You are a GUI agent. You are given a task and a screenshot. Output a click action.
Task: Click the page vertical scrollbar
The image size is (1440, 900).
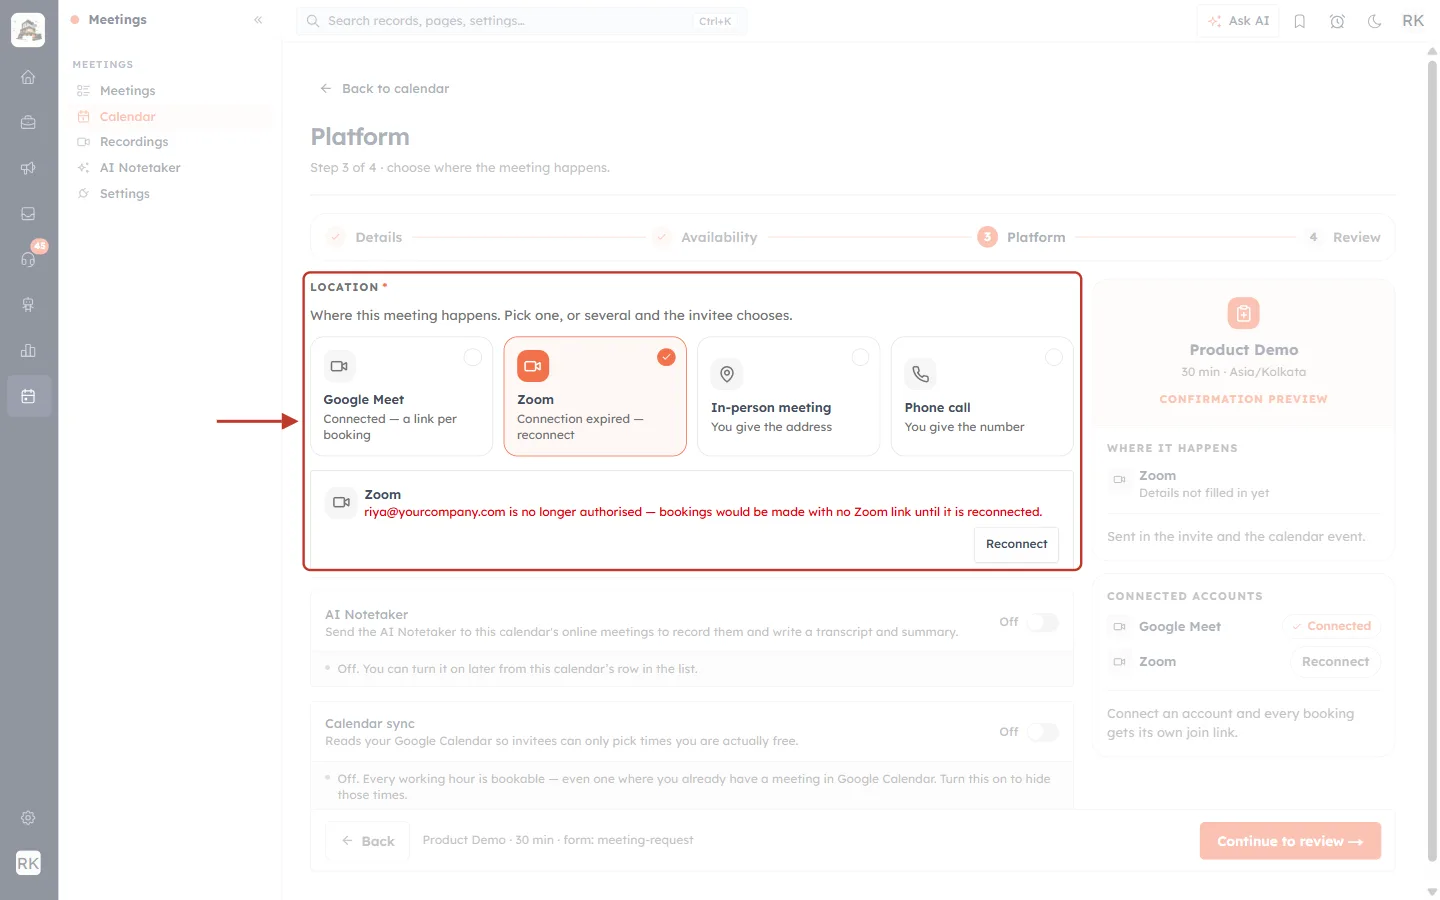tap(1432, 460)
